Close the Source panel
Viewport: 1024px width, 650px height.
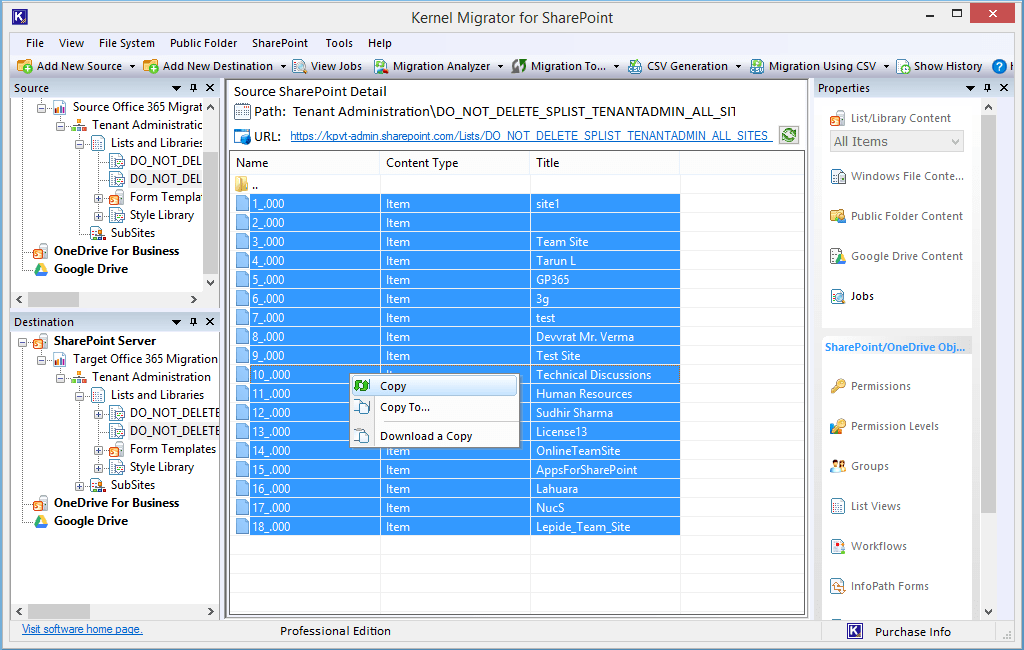click(x=210, y=88)
